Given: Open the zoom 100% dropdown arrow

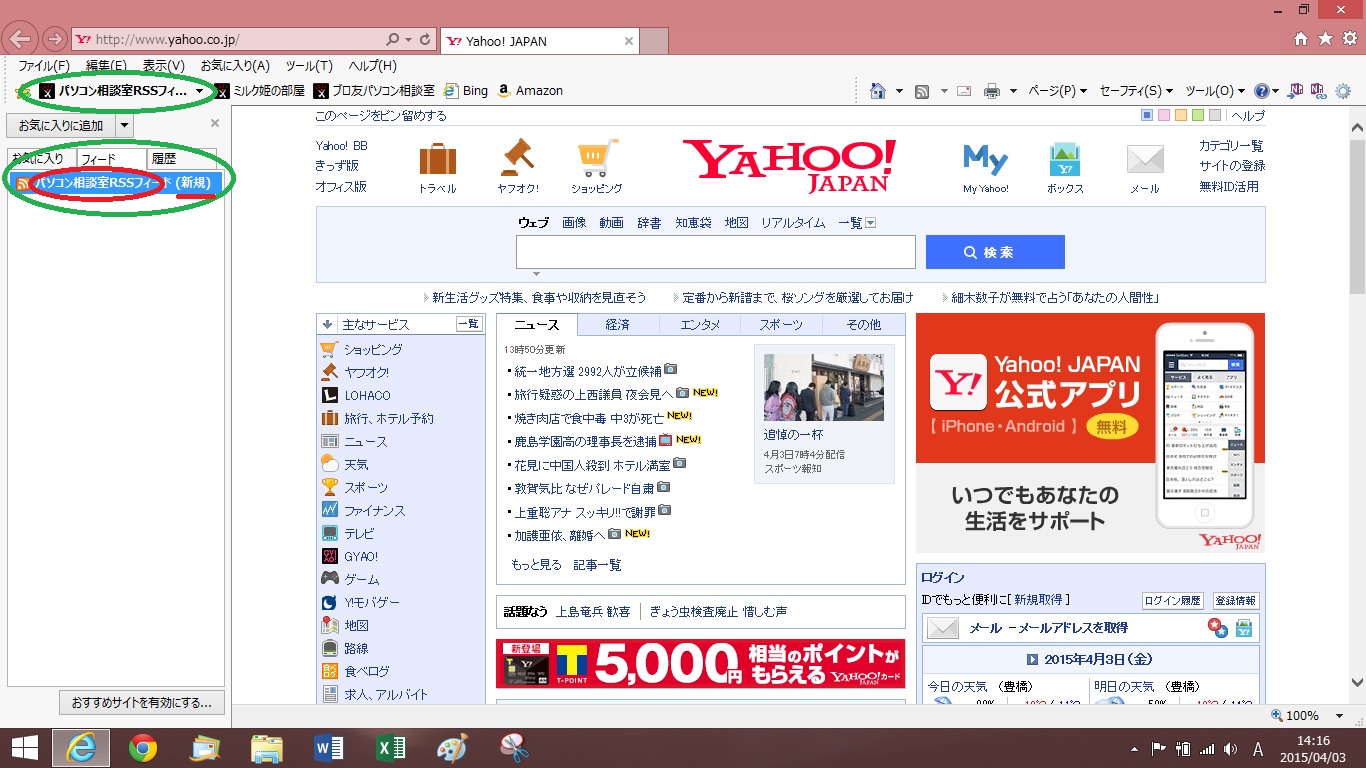Looking at the screenshot, I should point(1340,716).
